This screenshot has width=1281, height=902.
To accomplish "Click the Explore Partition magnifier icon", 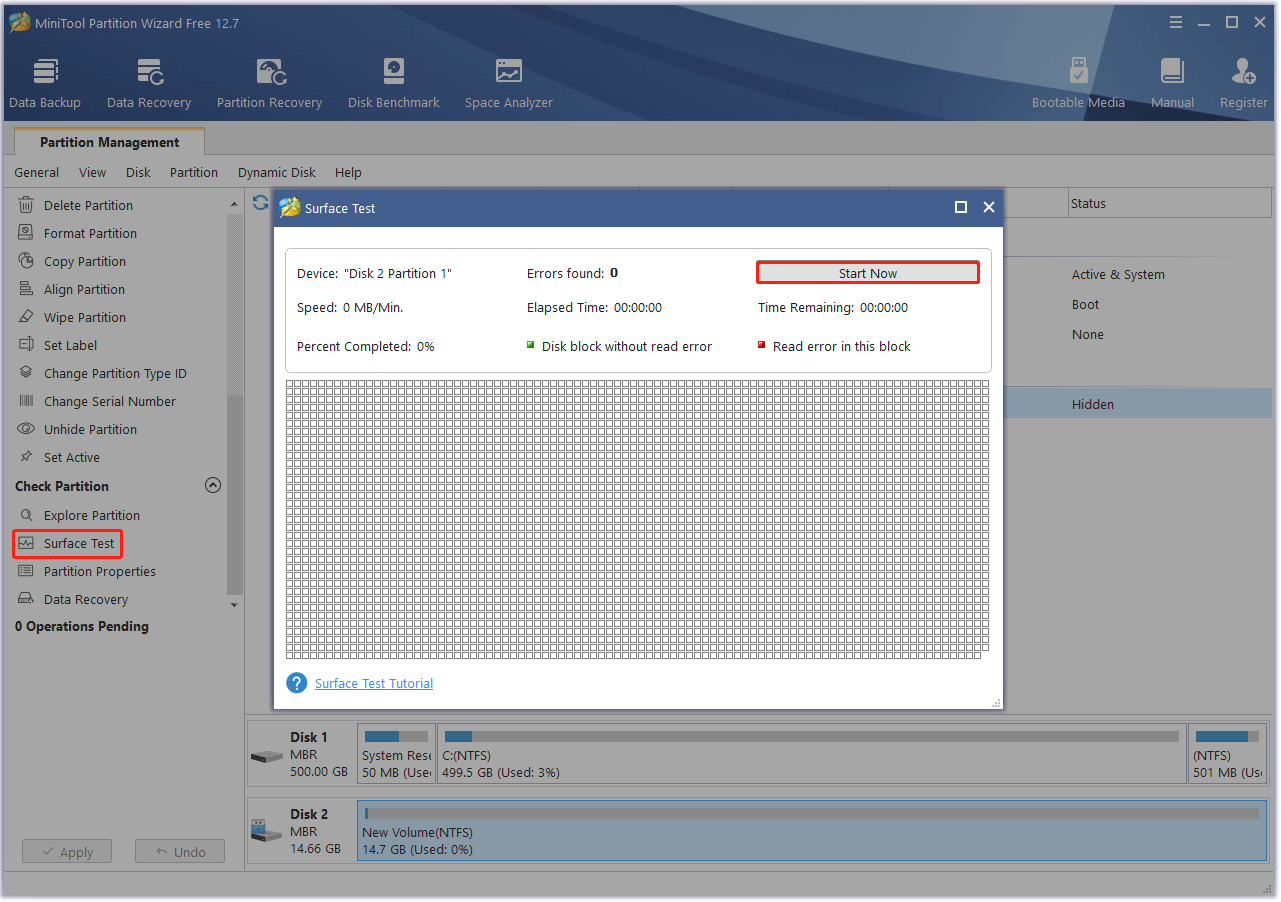I will click(x=26, y=515).
